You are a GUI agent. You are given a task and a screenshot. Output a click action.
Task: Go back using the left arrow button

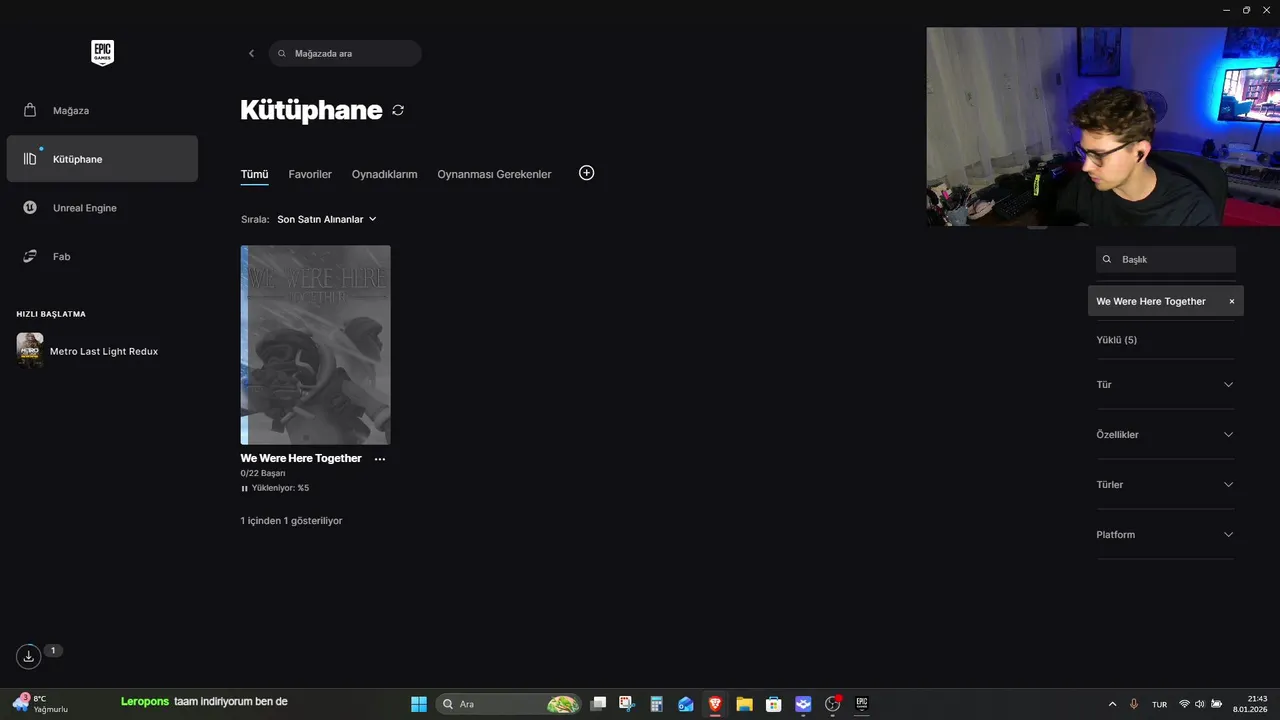(x=251, y=53)
